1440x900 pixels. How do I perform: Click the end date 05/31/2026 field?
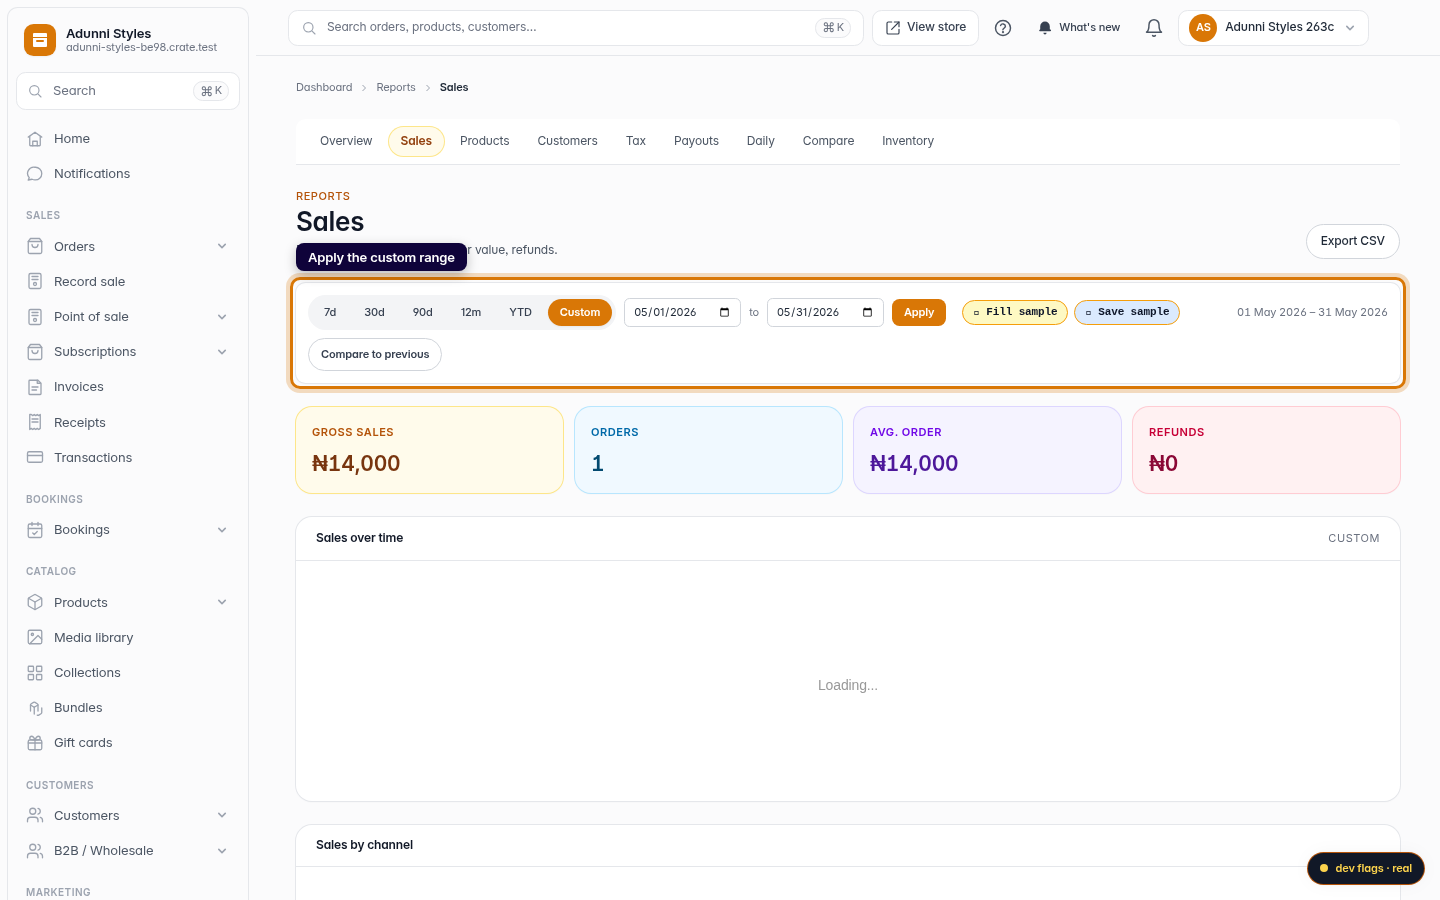point(825,312)
